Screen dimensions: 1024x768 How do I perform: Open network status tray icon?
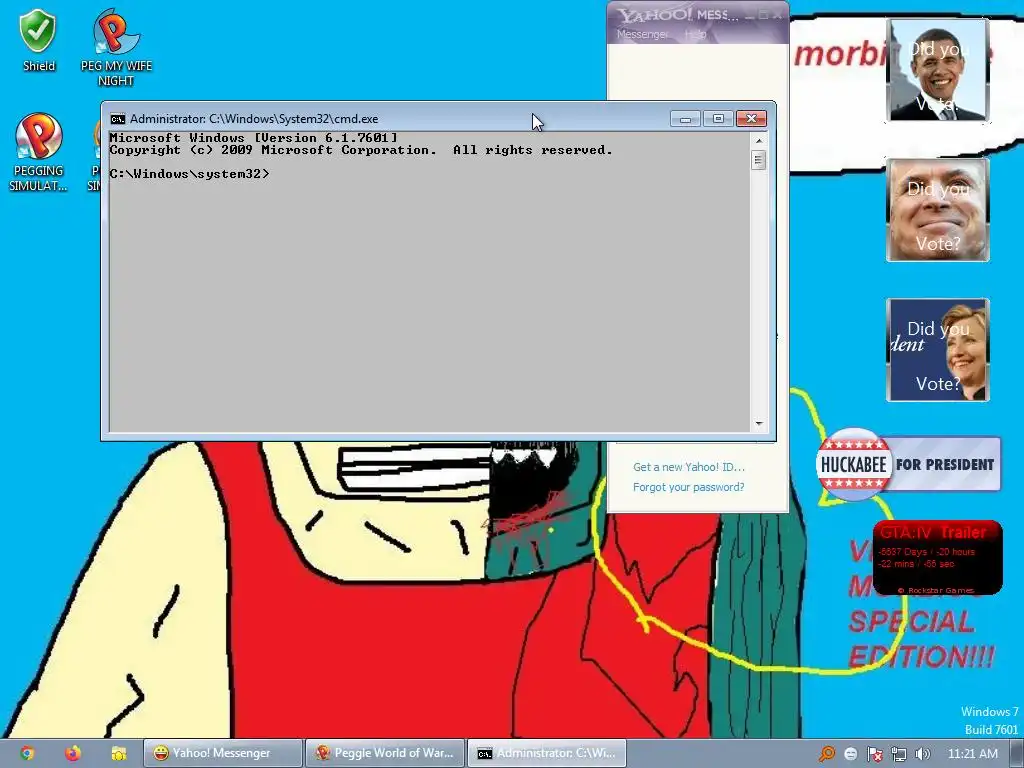point(899,754)
